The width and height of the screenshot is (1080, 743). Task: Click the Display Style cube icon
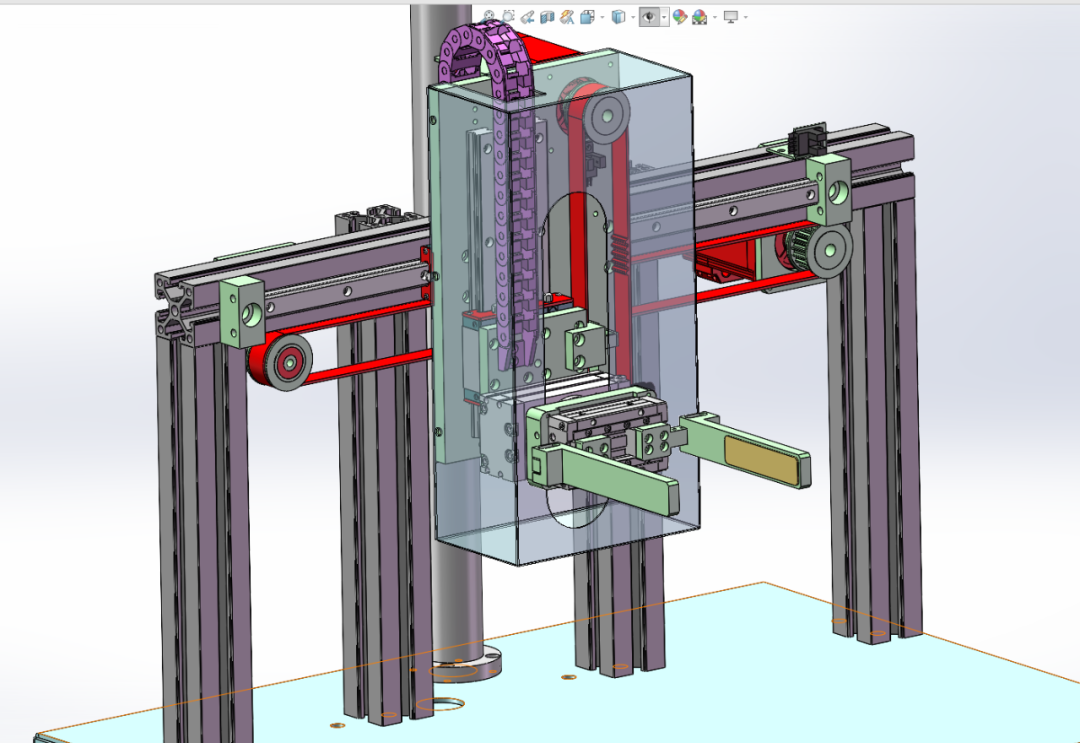pyautogui.click(x=619, y=17)
